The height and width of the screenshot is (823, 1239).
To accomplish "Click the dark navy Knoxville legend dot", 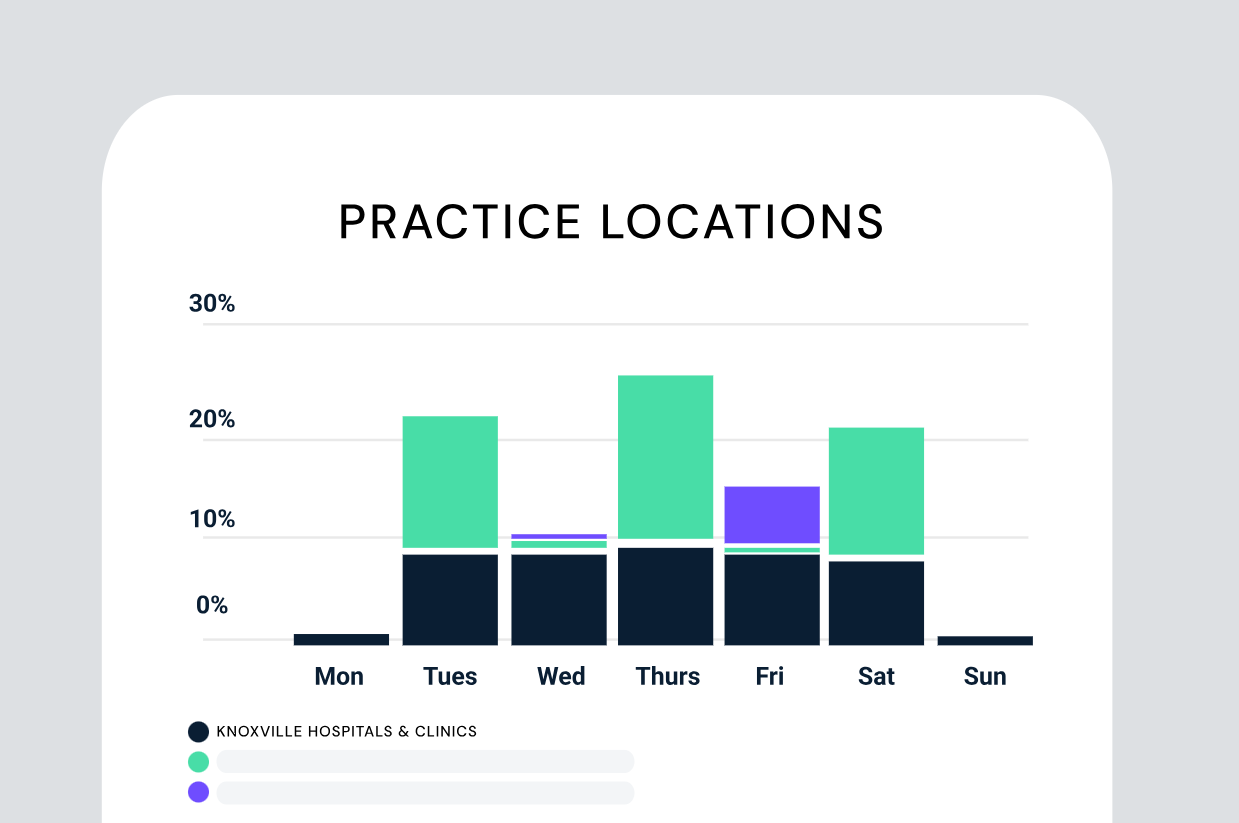I will point(198,732).
